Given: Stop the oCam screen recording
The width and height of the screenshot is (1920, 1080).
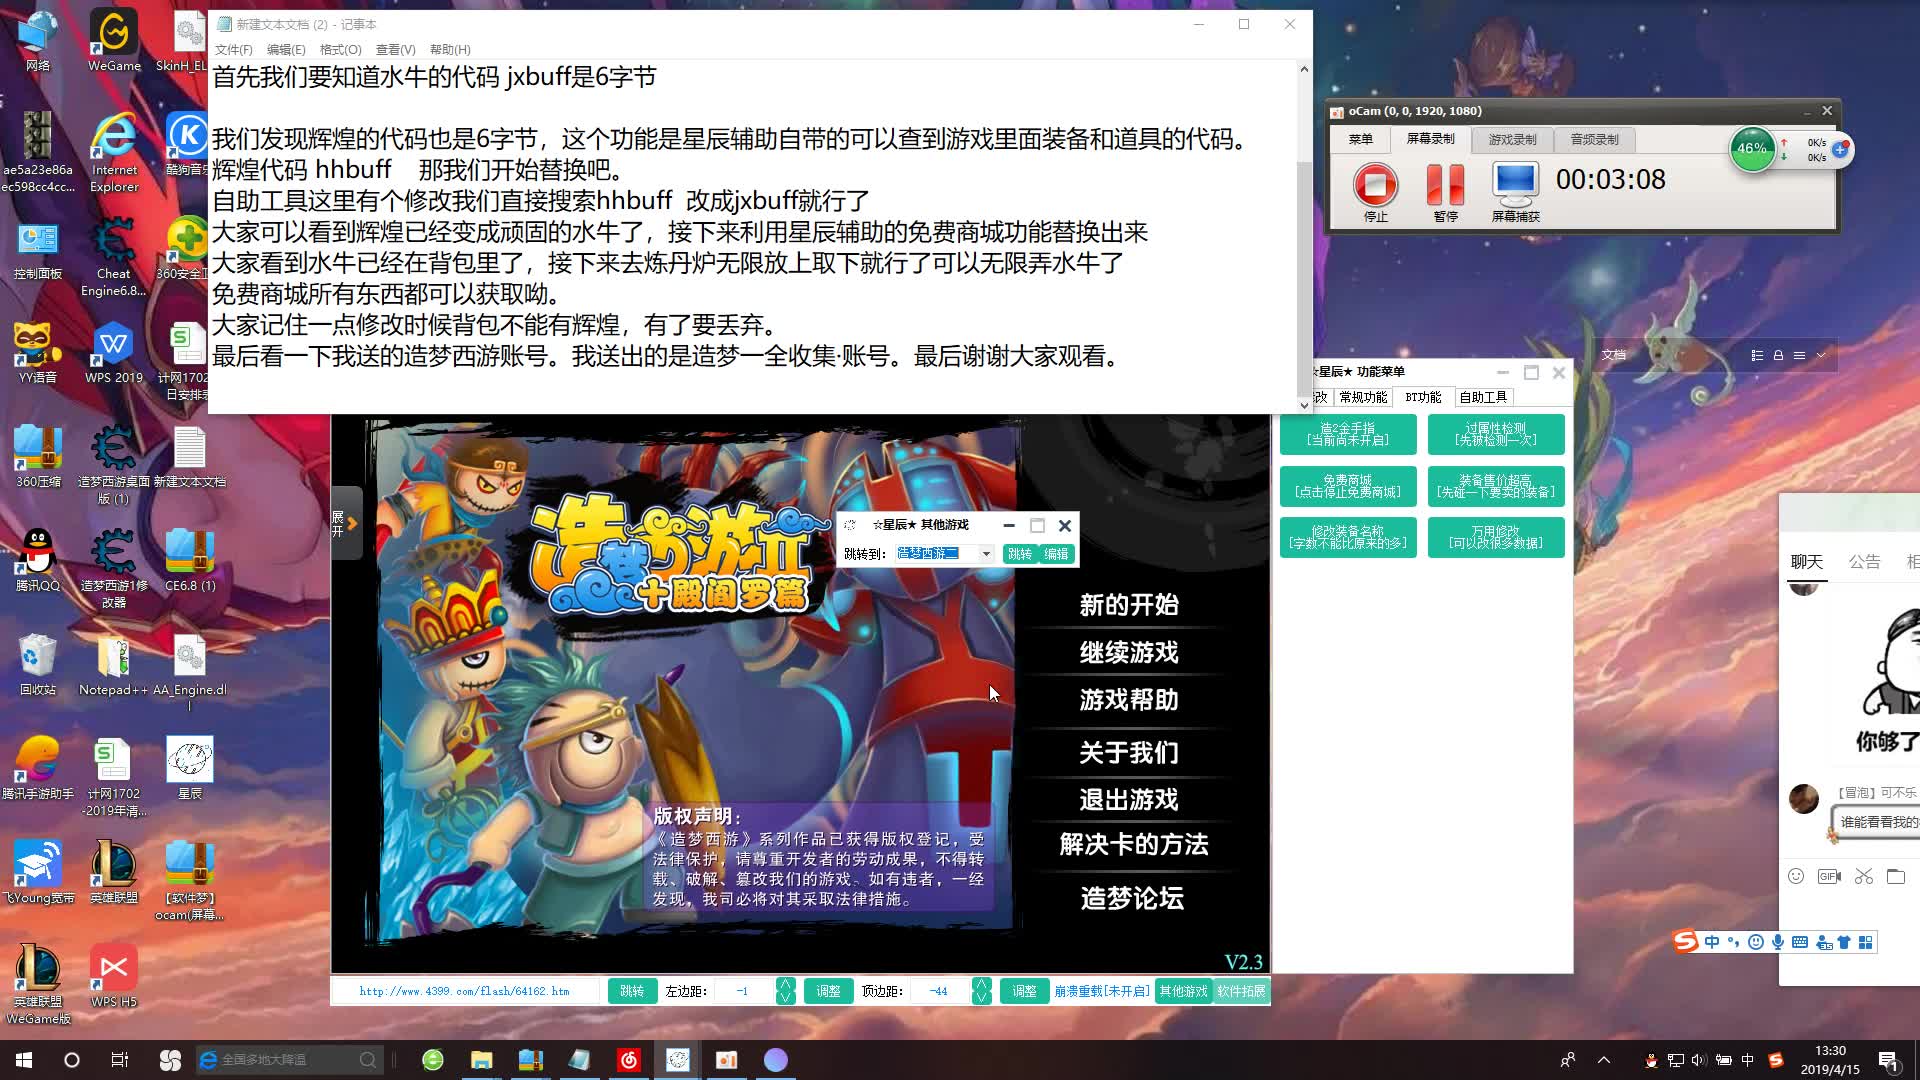Looking at the screenshot, I should click(1375, 185).
